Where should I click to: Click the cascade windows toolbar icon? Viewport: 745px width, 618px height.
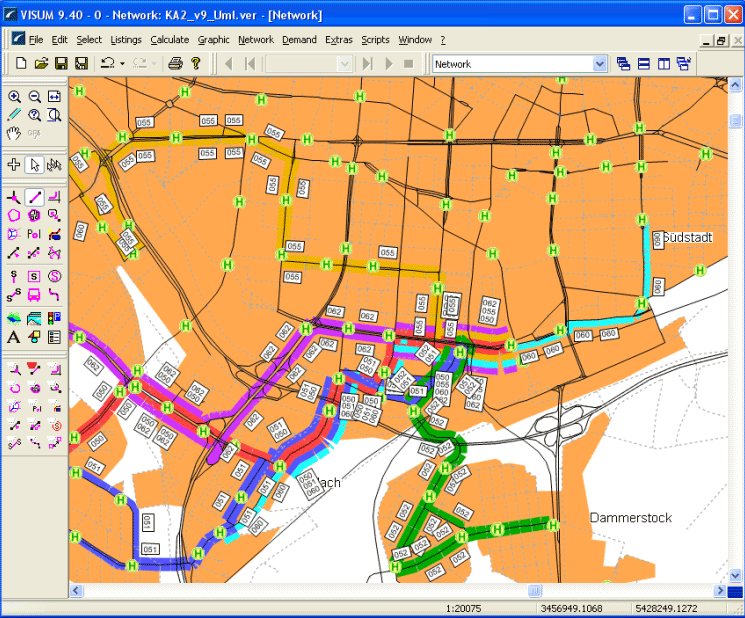pos(623,64)
